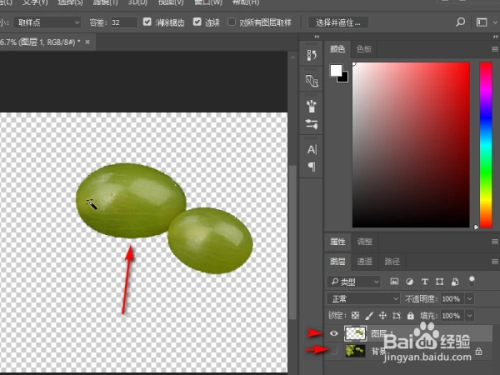Close the 图层 1 document tab
Image resolution: width=500 pixels, height=375 pixels.
coord(87,42)
